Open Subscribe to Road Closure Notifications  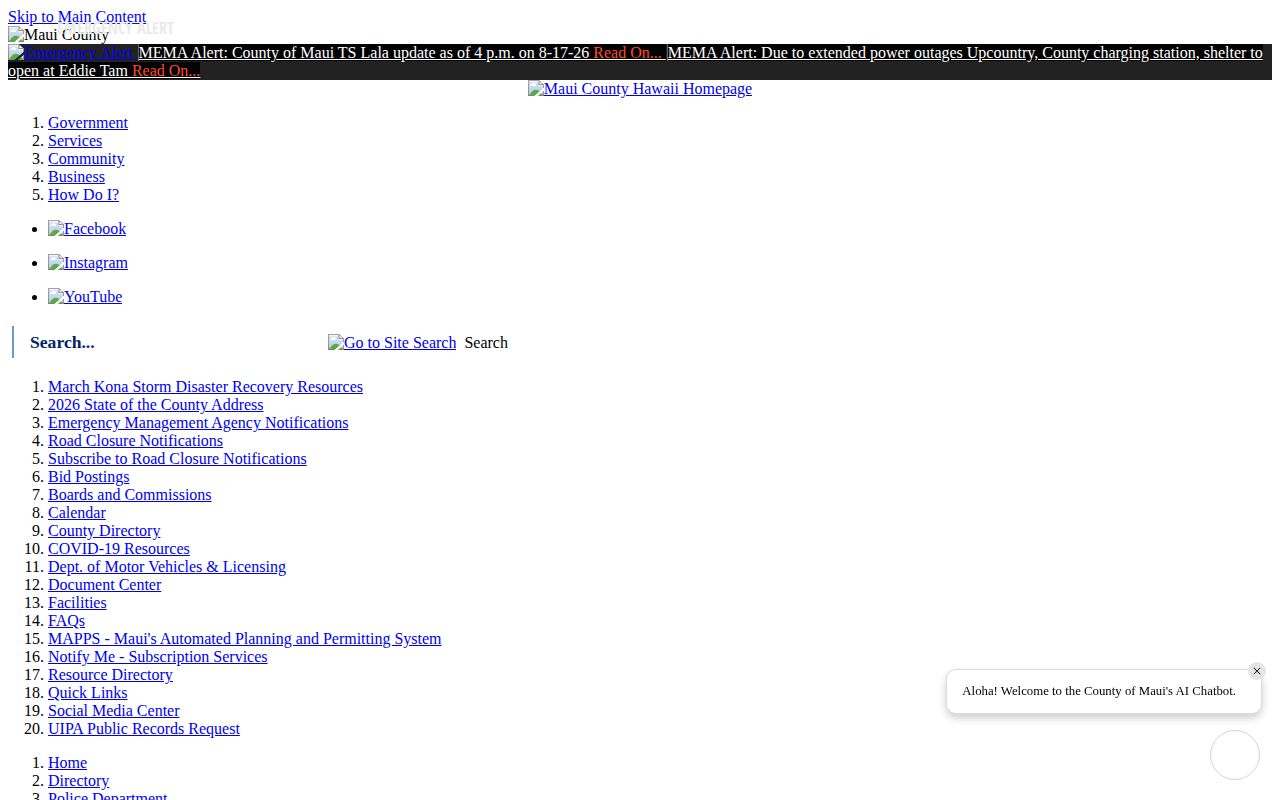tap(177, 459)
